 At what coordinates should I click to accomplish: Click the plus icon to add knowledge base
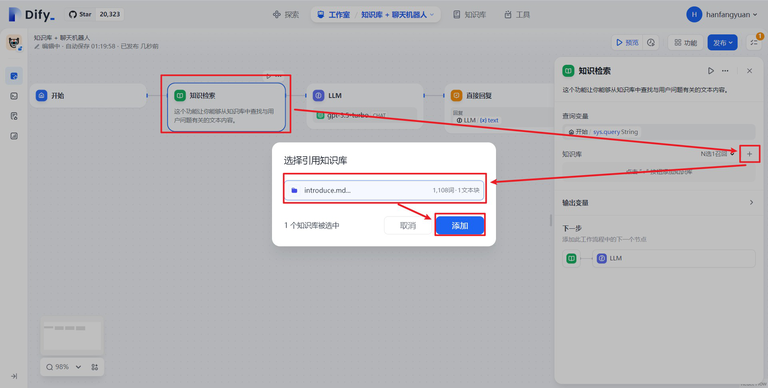[x=749, y=154]
